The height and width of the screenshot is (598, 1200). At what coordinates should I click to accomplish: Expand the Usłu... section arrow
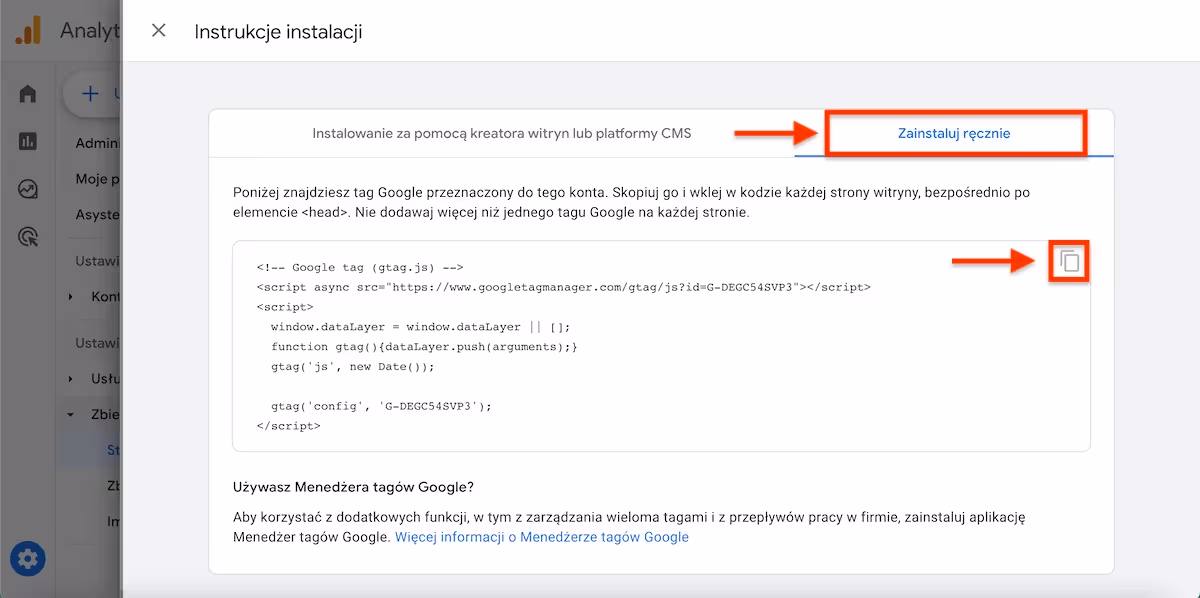pyautogui.click(x=70, y=379)
